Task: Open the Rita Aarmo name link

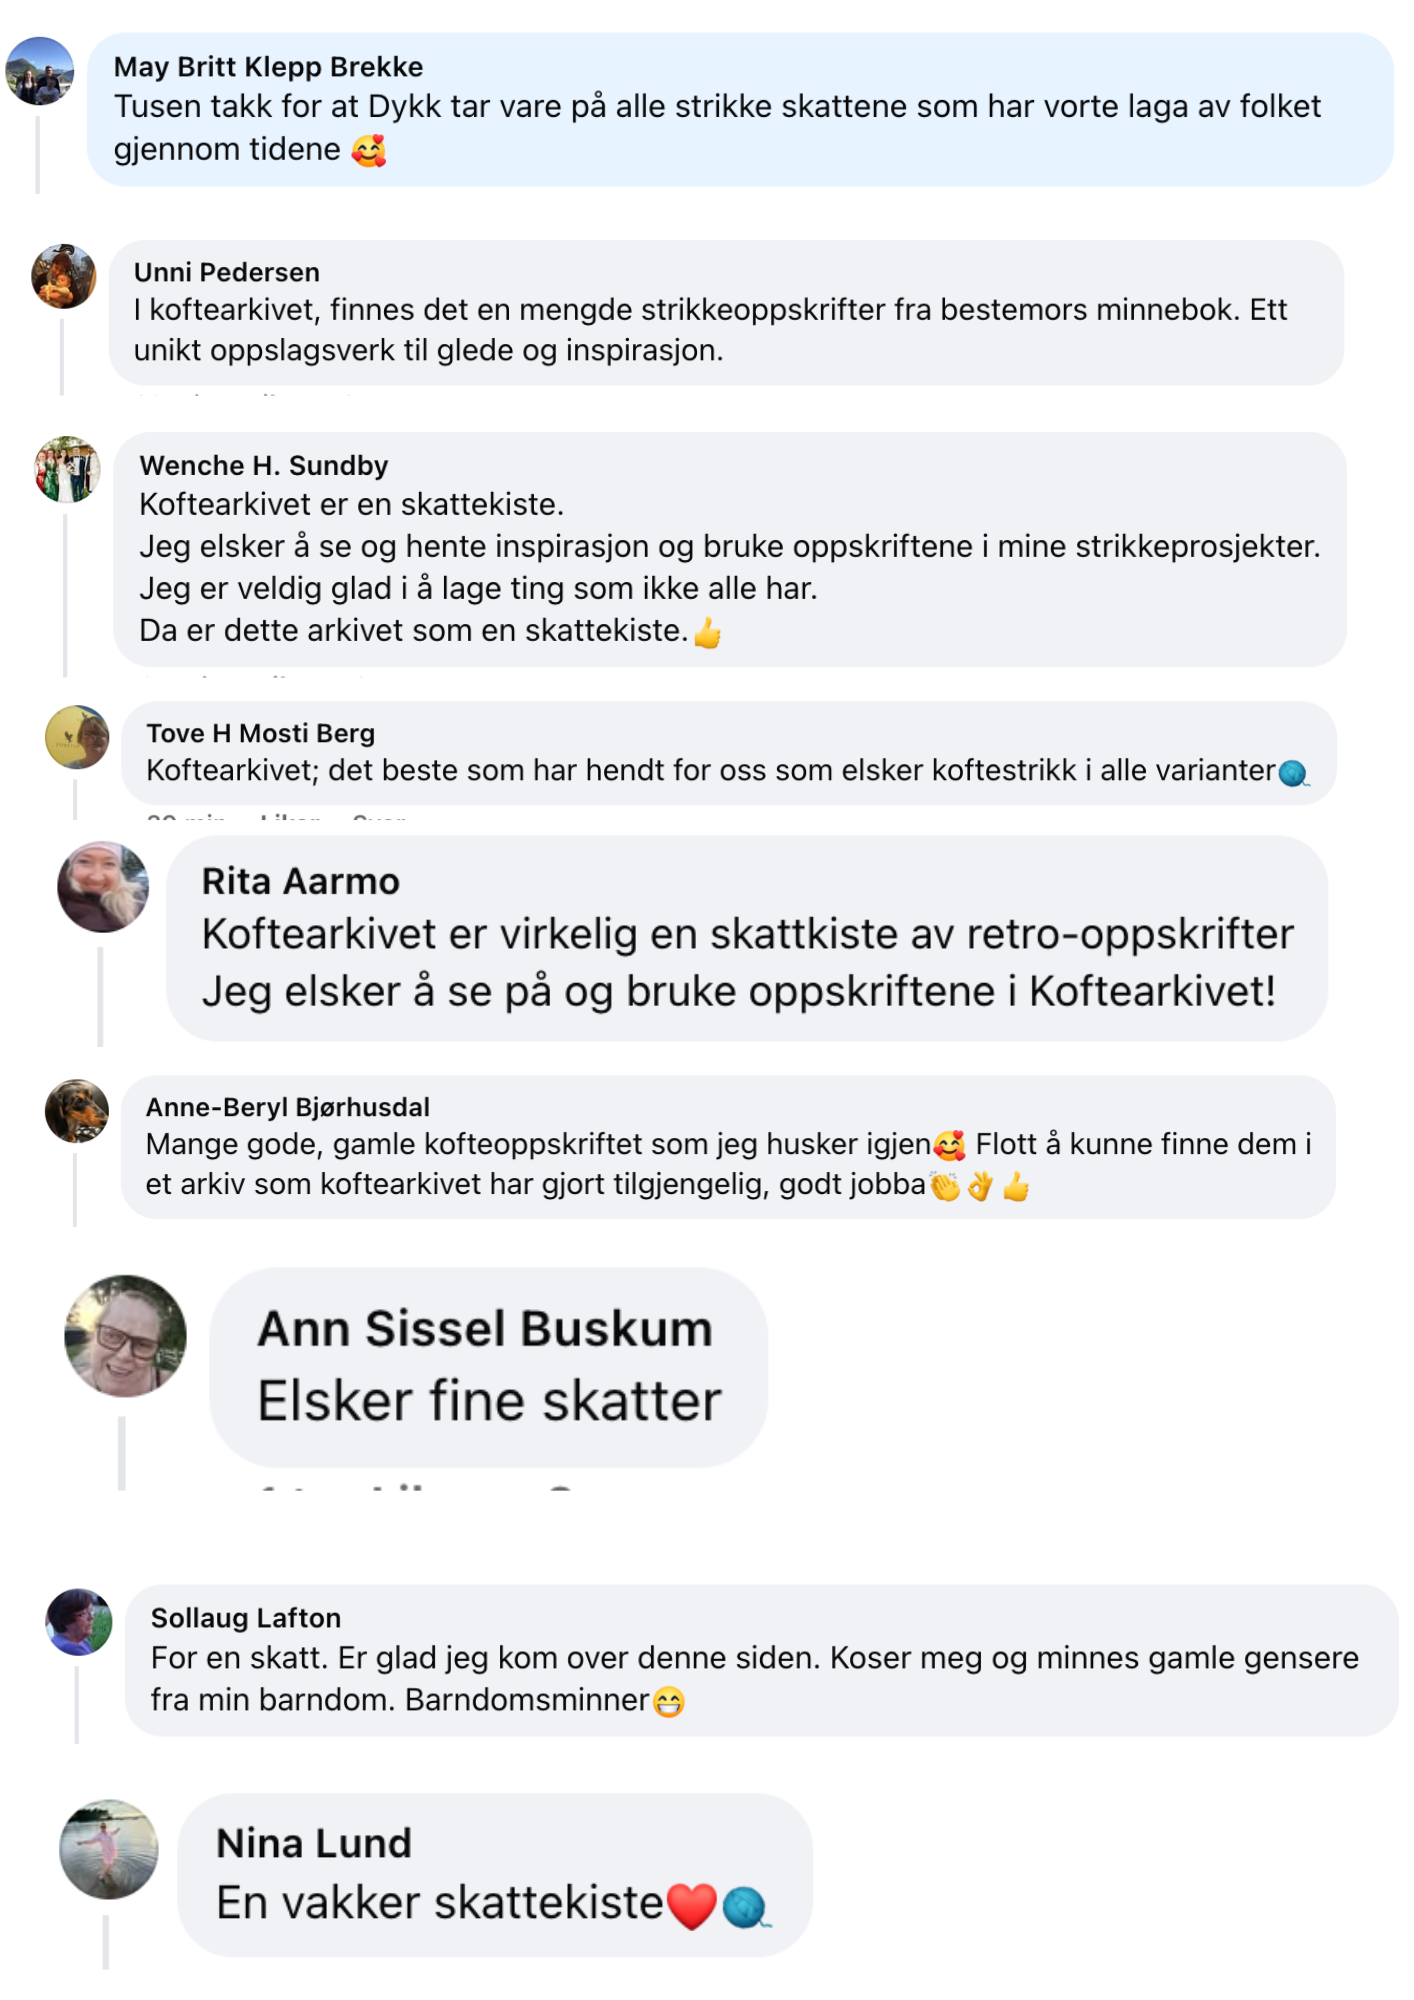Action: click(300, 881)
